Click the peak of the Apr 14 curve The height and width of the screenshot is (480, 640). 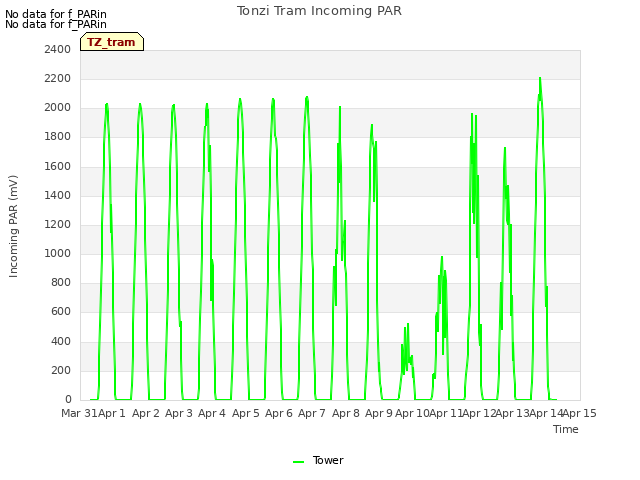(540, 78)
